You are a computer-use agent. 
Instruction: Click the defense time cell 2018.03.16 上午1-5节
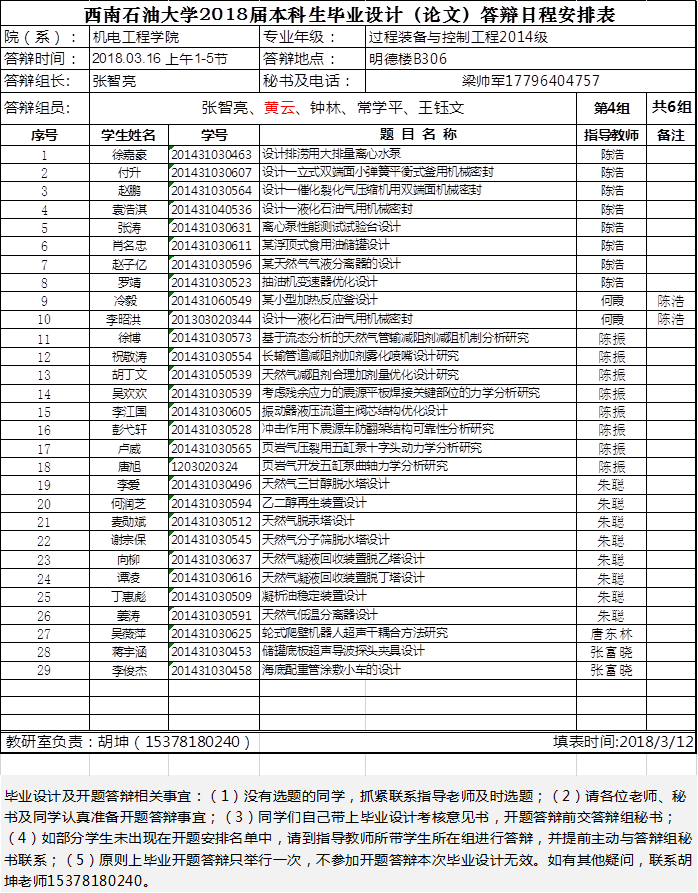pyautogui.click(x=174, y=59)
